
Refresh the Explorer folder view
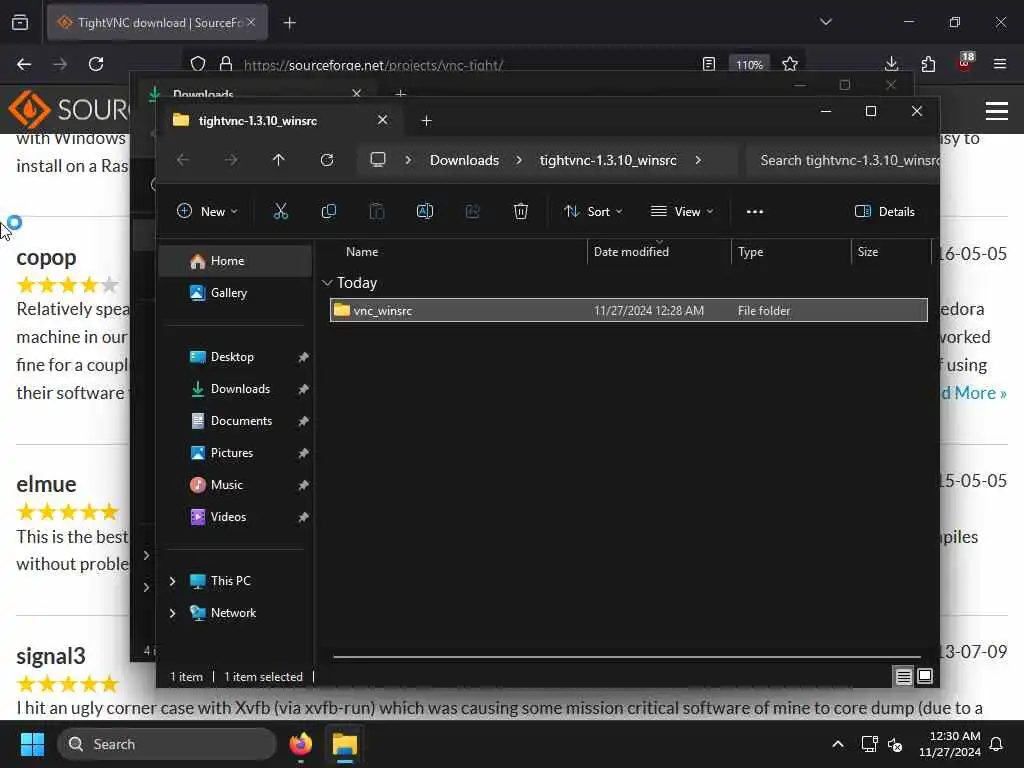click(x=327, y=160)
